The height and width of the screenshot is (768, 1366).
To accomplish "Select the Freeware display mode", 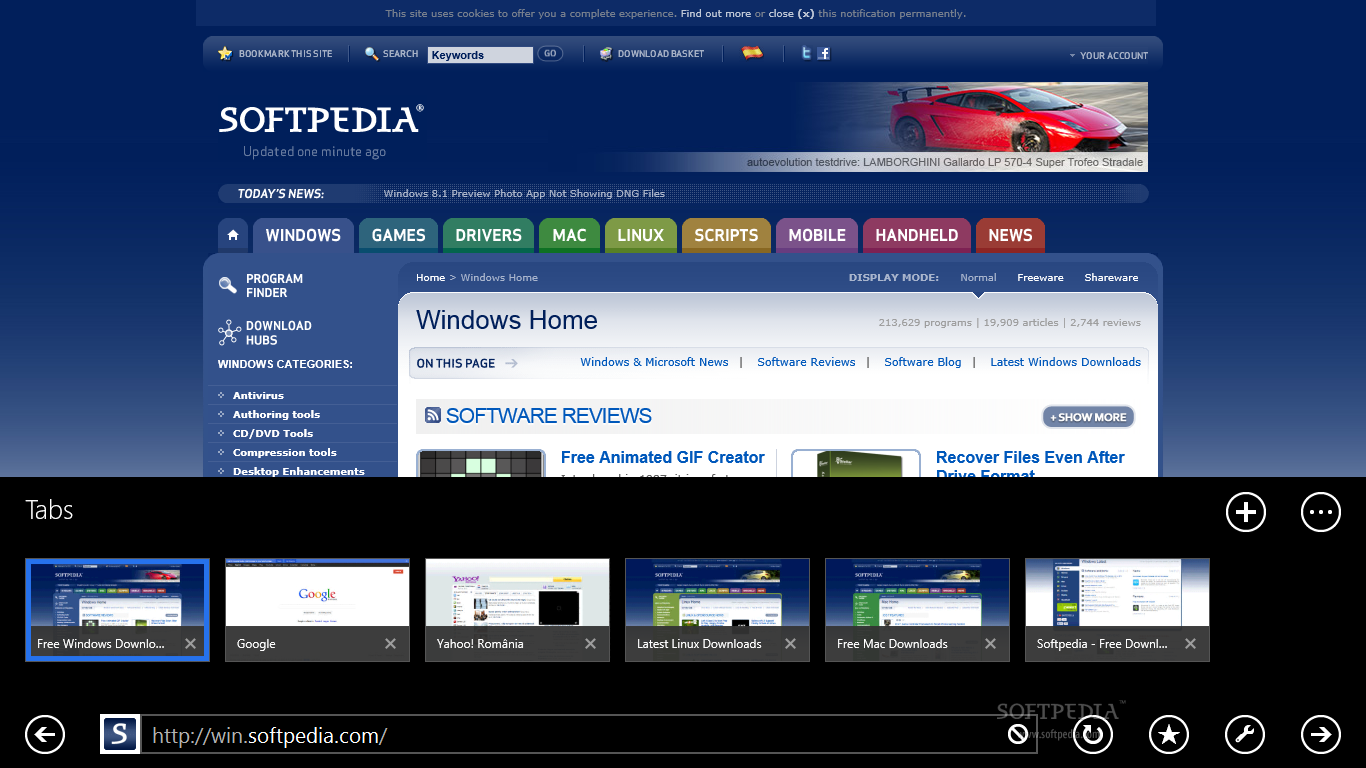I will [1040, 277].
